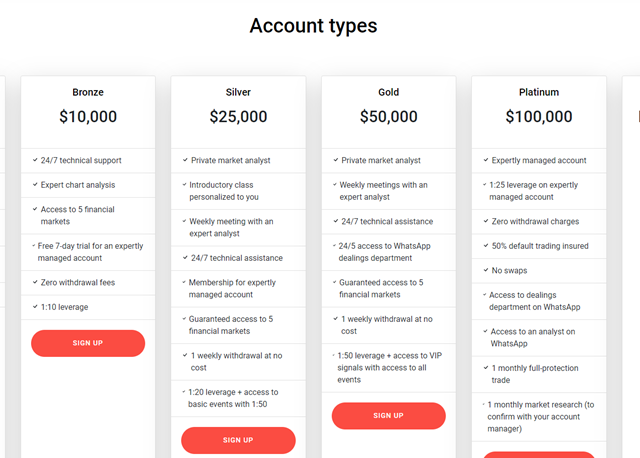
Task: Click the Bronze plan SIGN UP button
Action: click(x=88, y=343)
